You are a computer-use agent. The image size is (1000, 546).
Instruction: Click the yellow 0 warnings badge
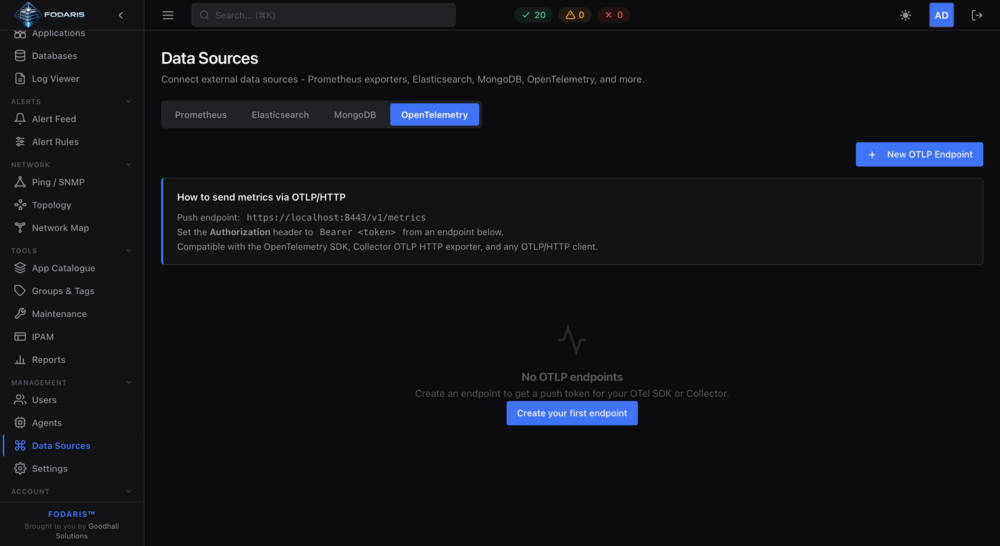tap(575, 15)
